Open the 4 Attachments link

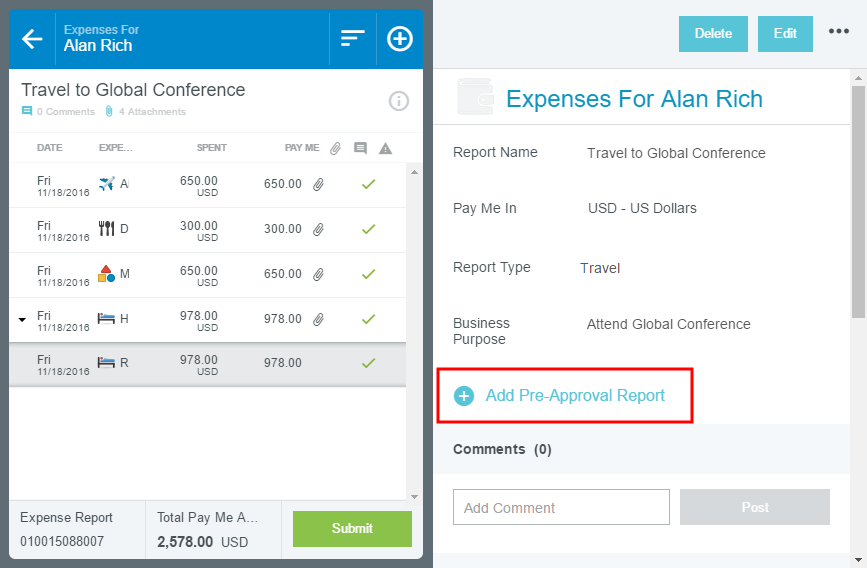click(x=146, y=112)
